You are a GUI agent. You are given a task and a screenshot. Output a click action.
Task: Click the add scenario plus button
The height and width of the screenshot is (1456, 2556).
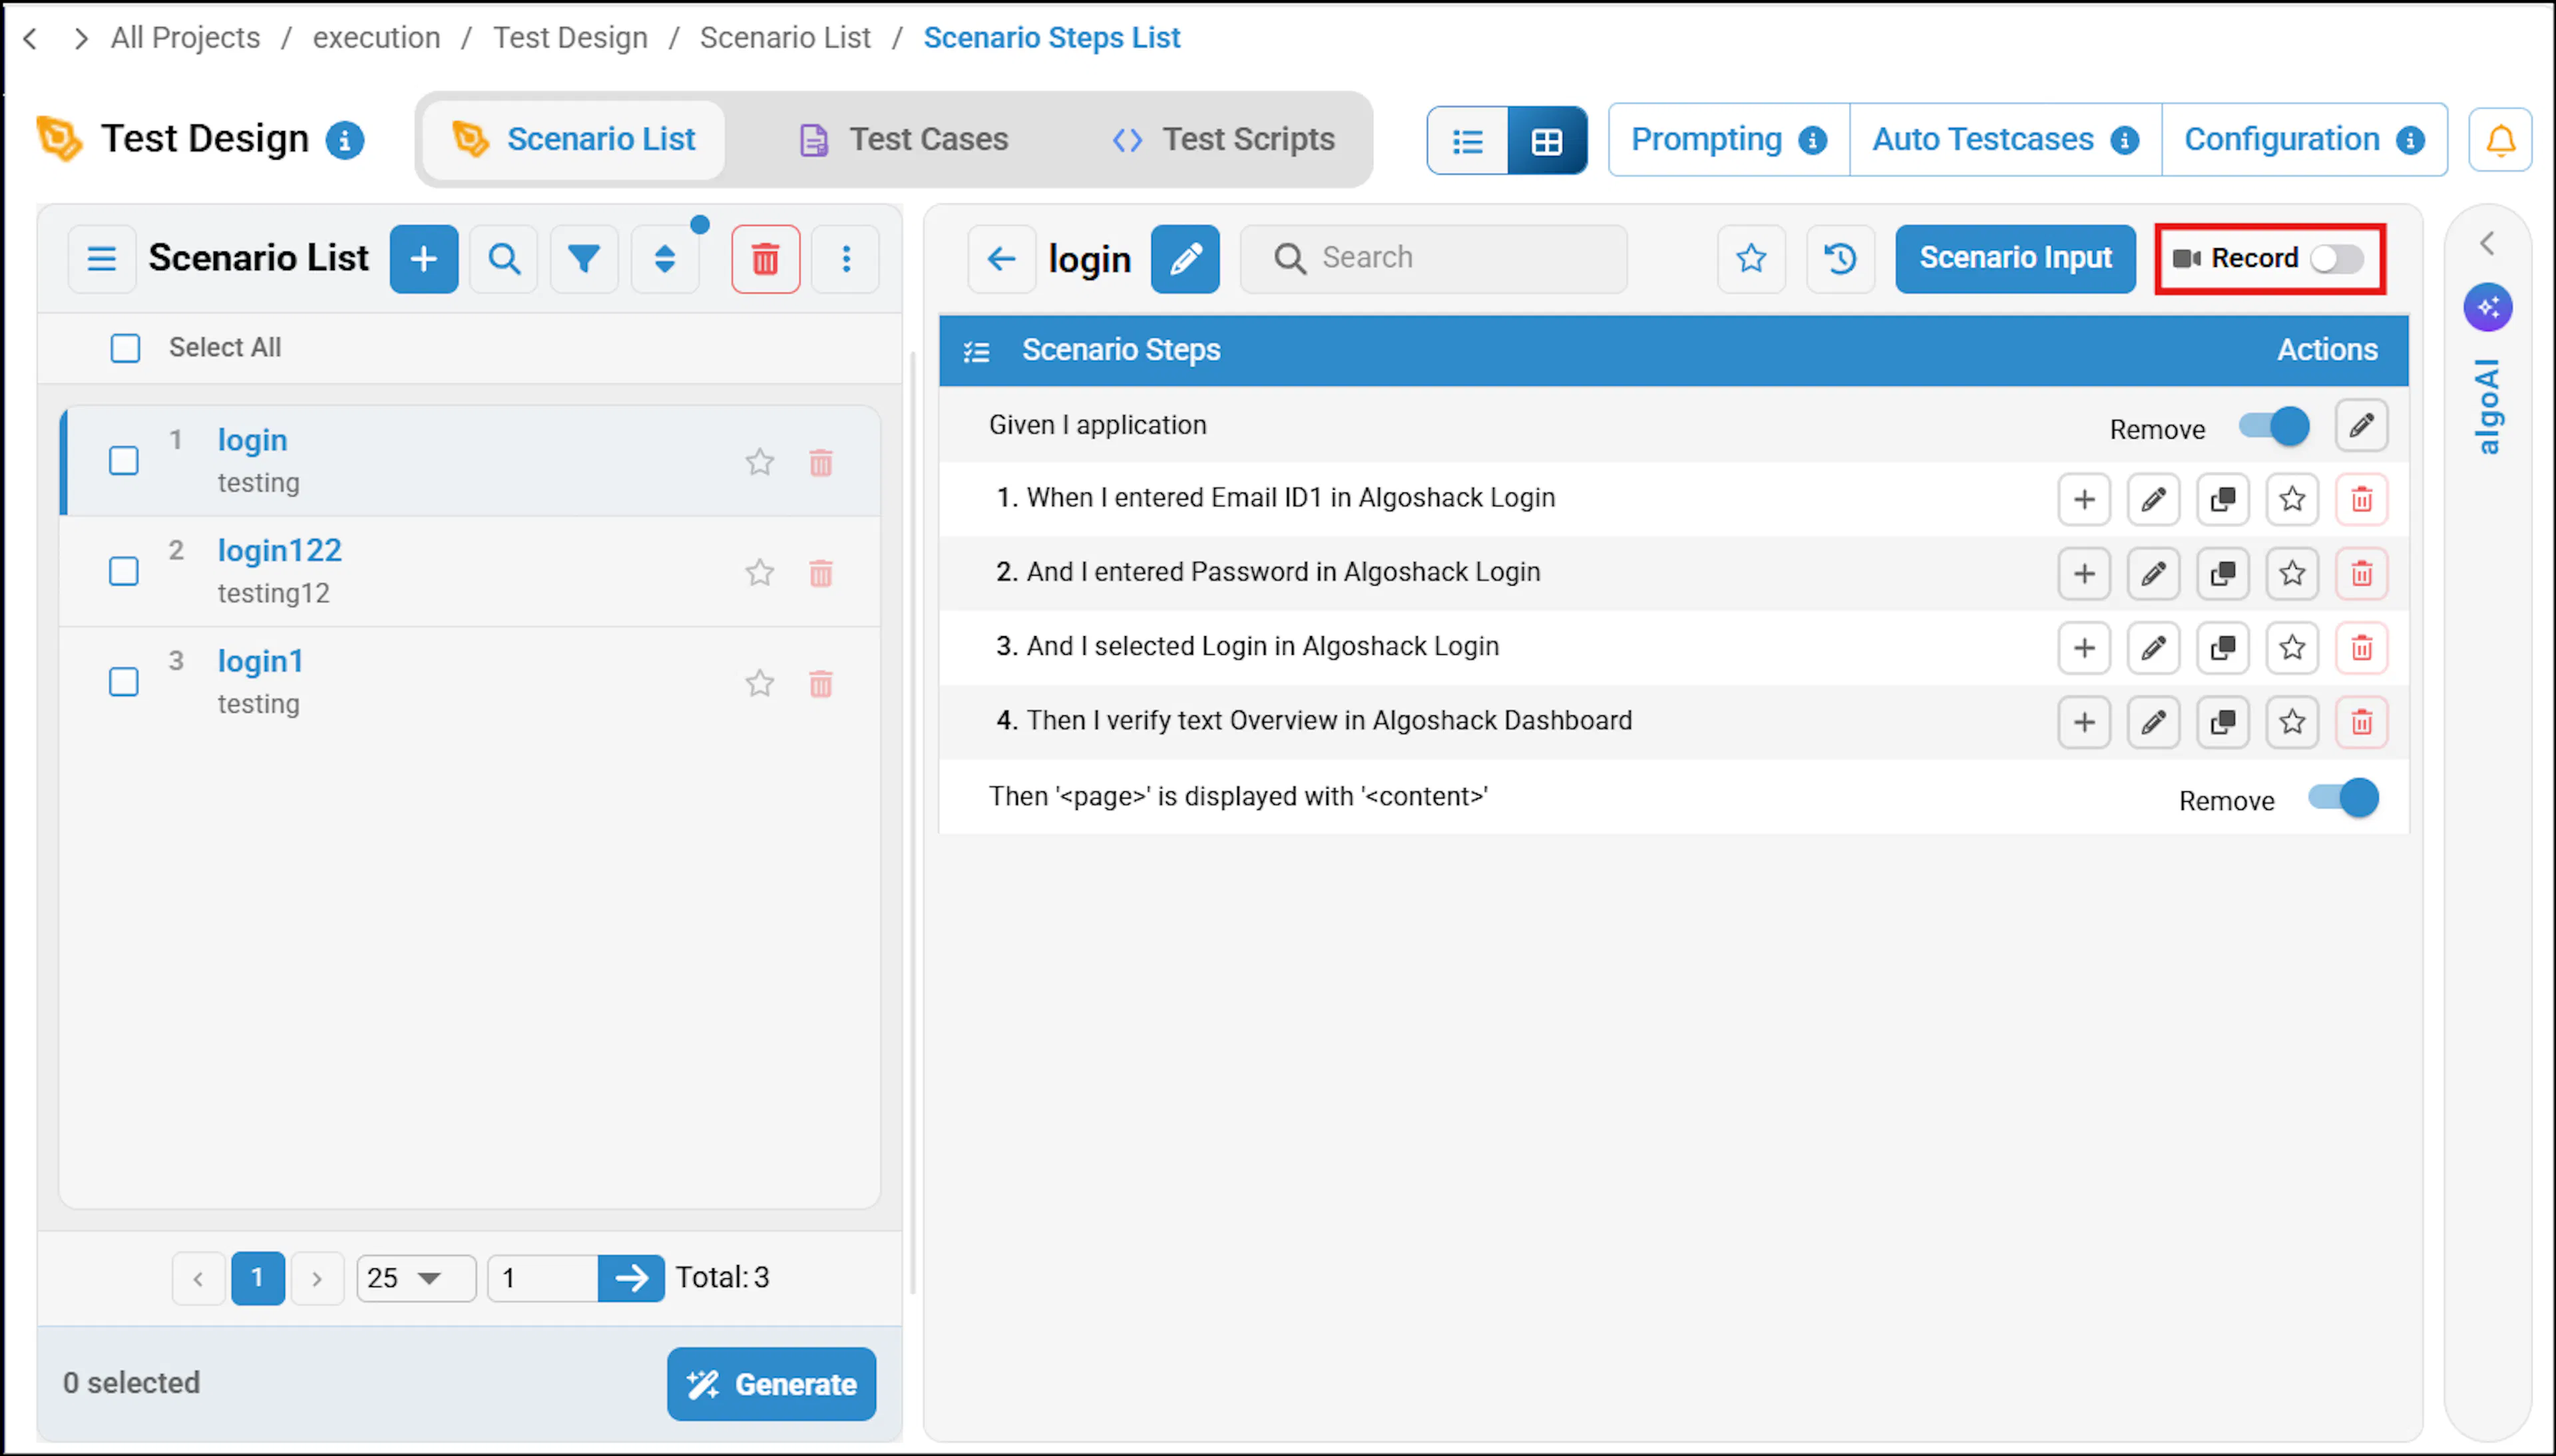(424, 259)
